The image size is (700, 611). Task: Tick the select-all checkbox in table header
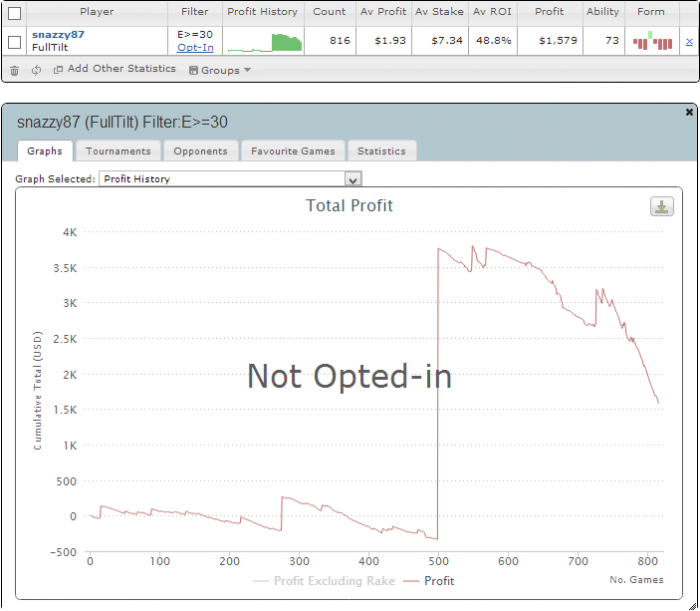click(14, 13)
